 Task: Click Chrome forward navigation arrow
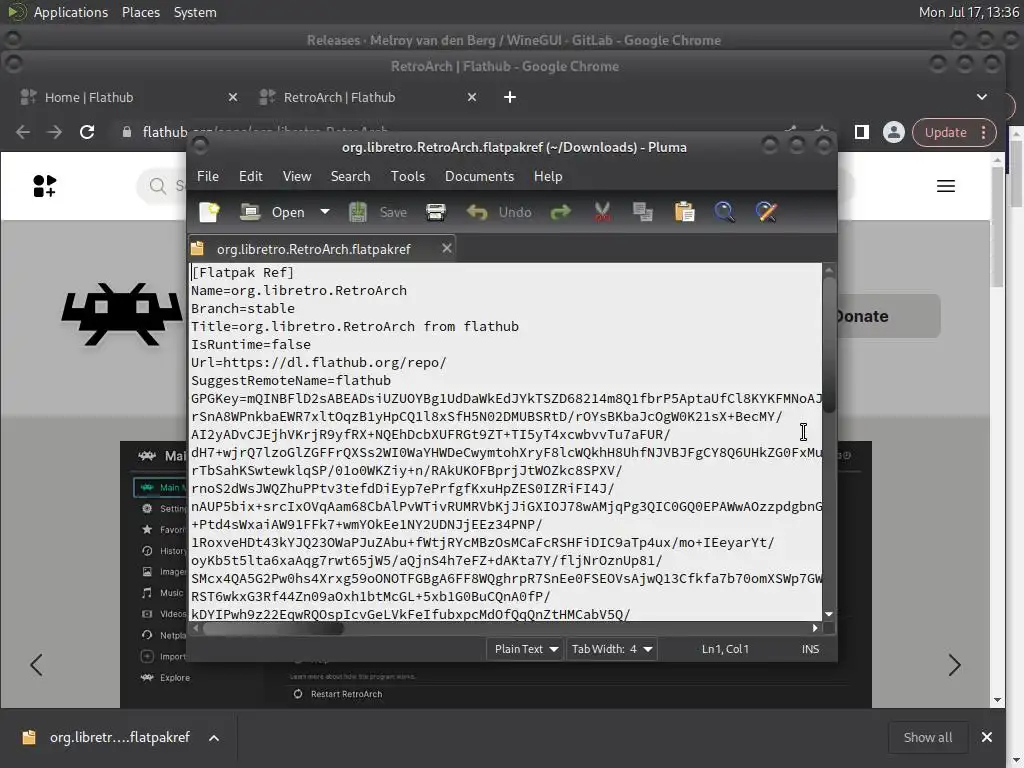point(55,132)
